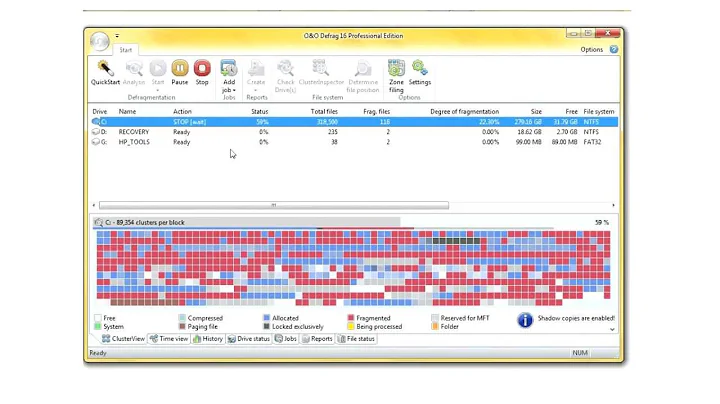This screenshot has height=404, width=720.
Task: Sort by the Size column header
Action: 536,112
